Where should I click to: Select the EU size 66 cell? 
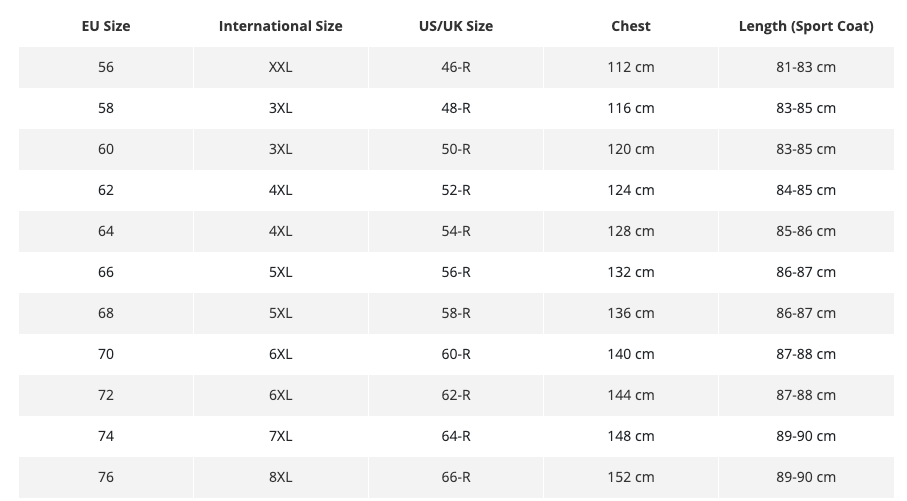[106, 272]
